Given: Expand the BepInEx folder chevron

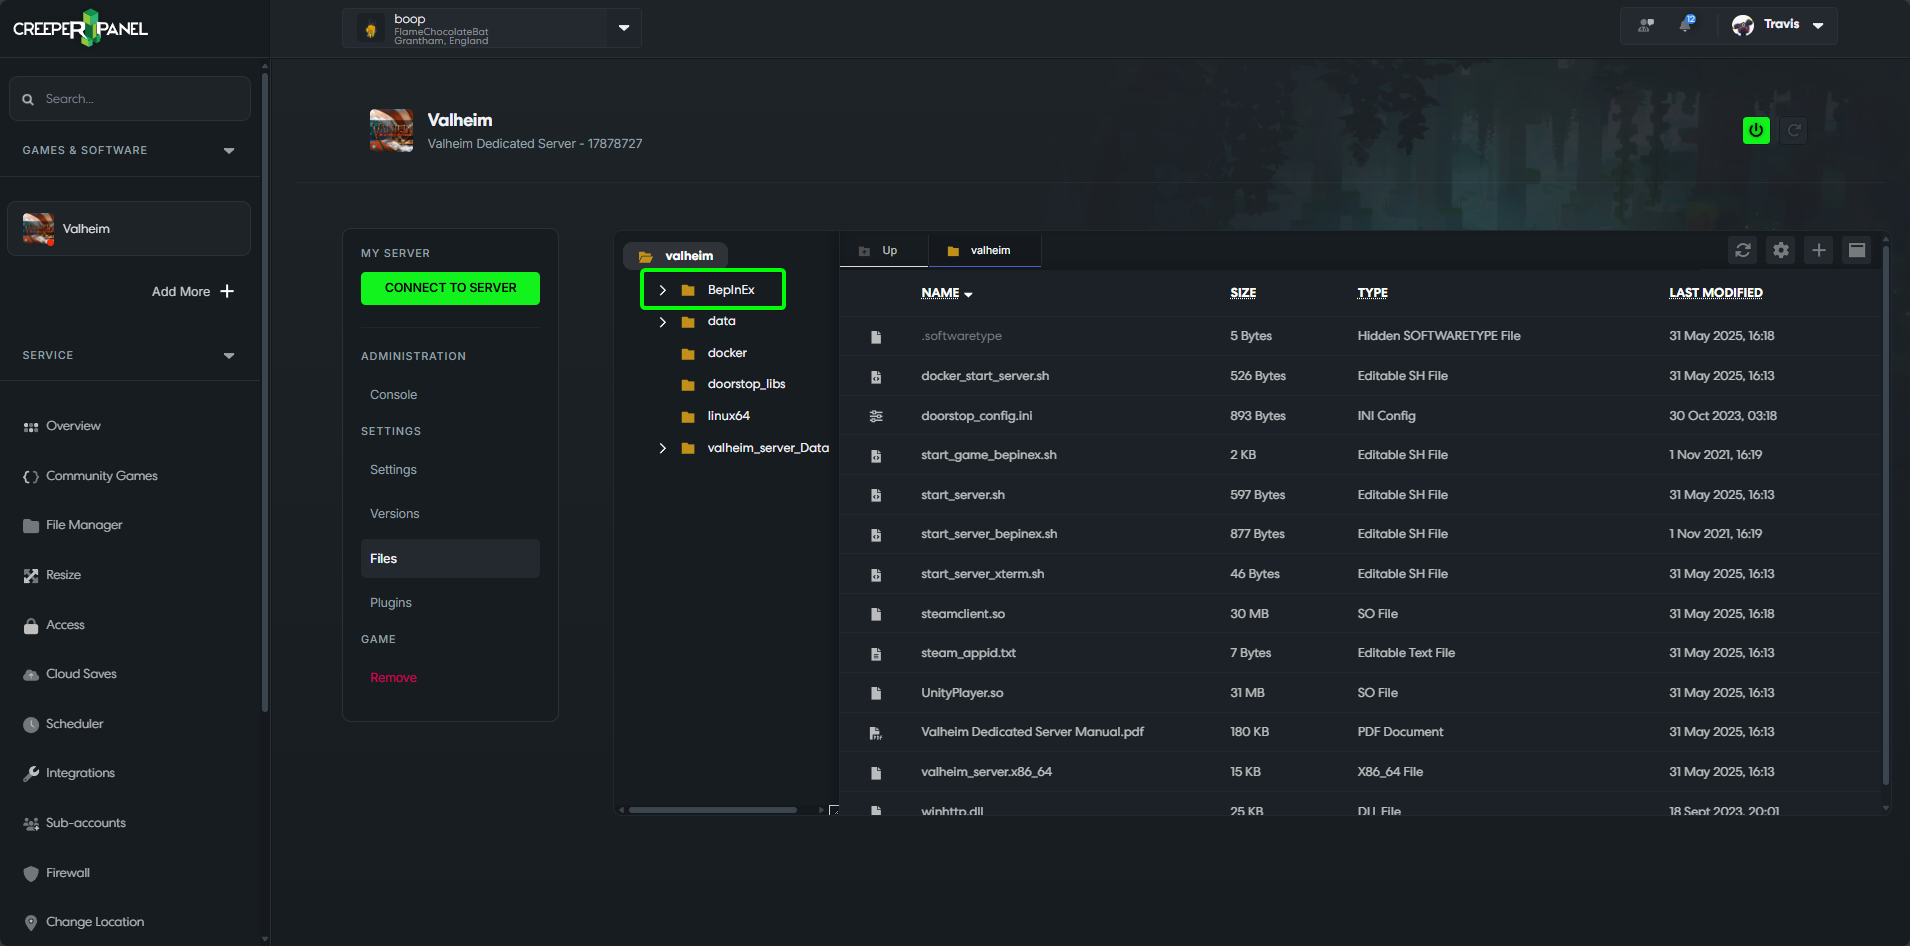Looking at the screenshot, I should tap(662, 290).
